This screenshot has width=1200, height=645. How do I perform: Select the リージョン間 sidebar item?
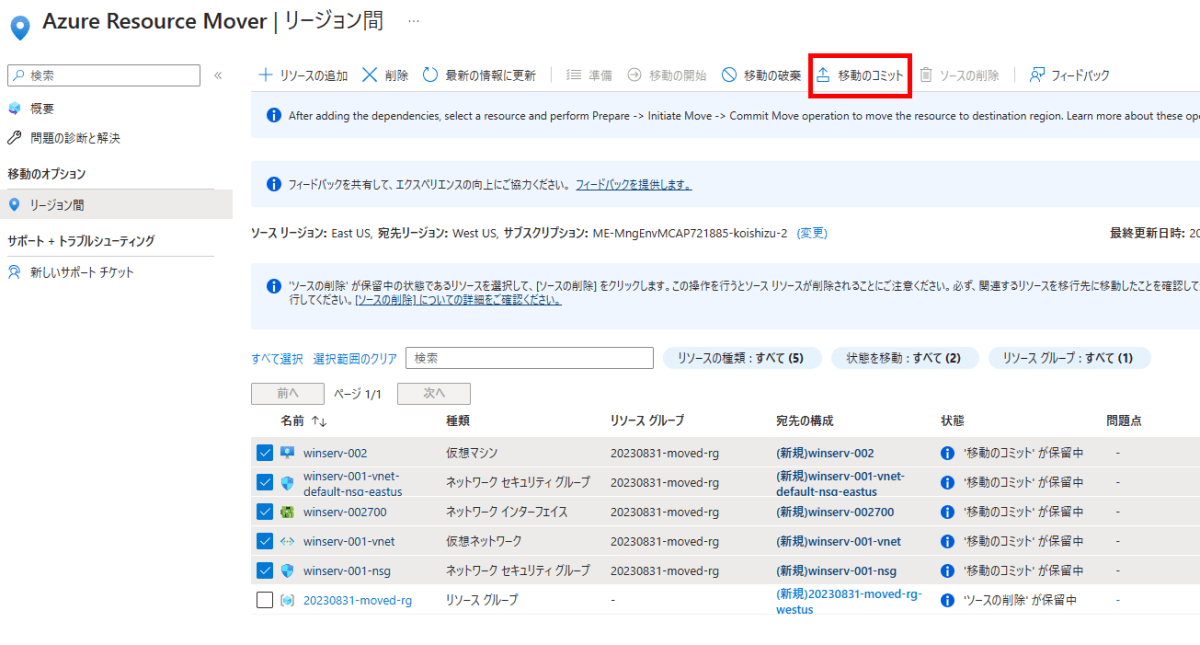tap(116, 204)
